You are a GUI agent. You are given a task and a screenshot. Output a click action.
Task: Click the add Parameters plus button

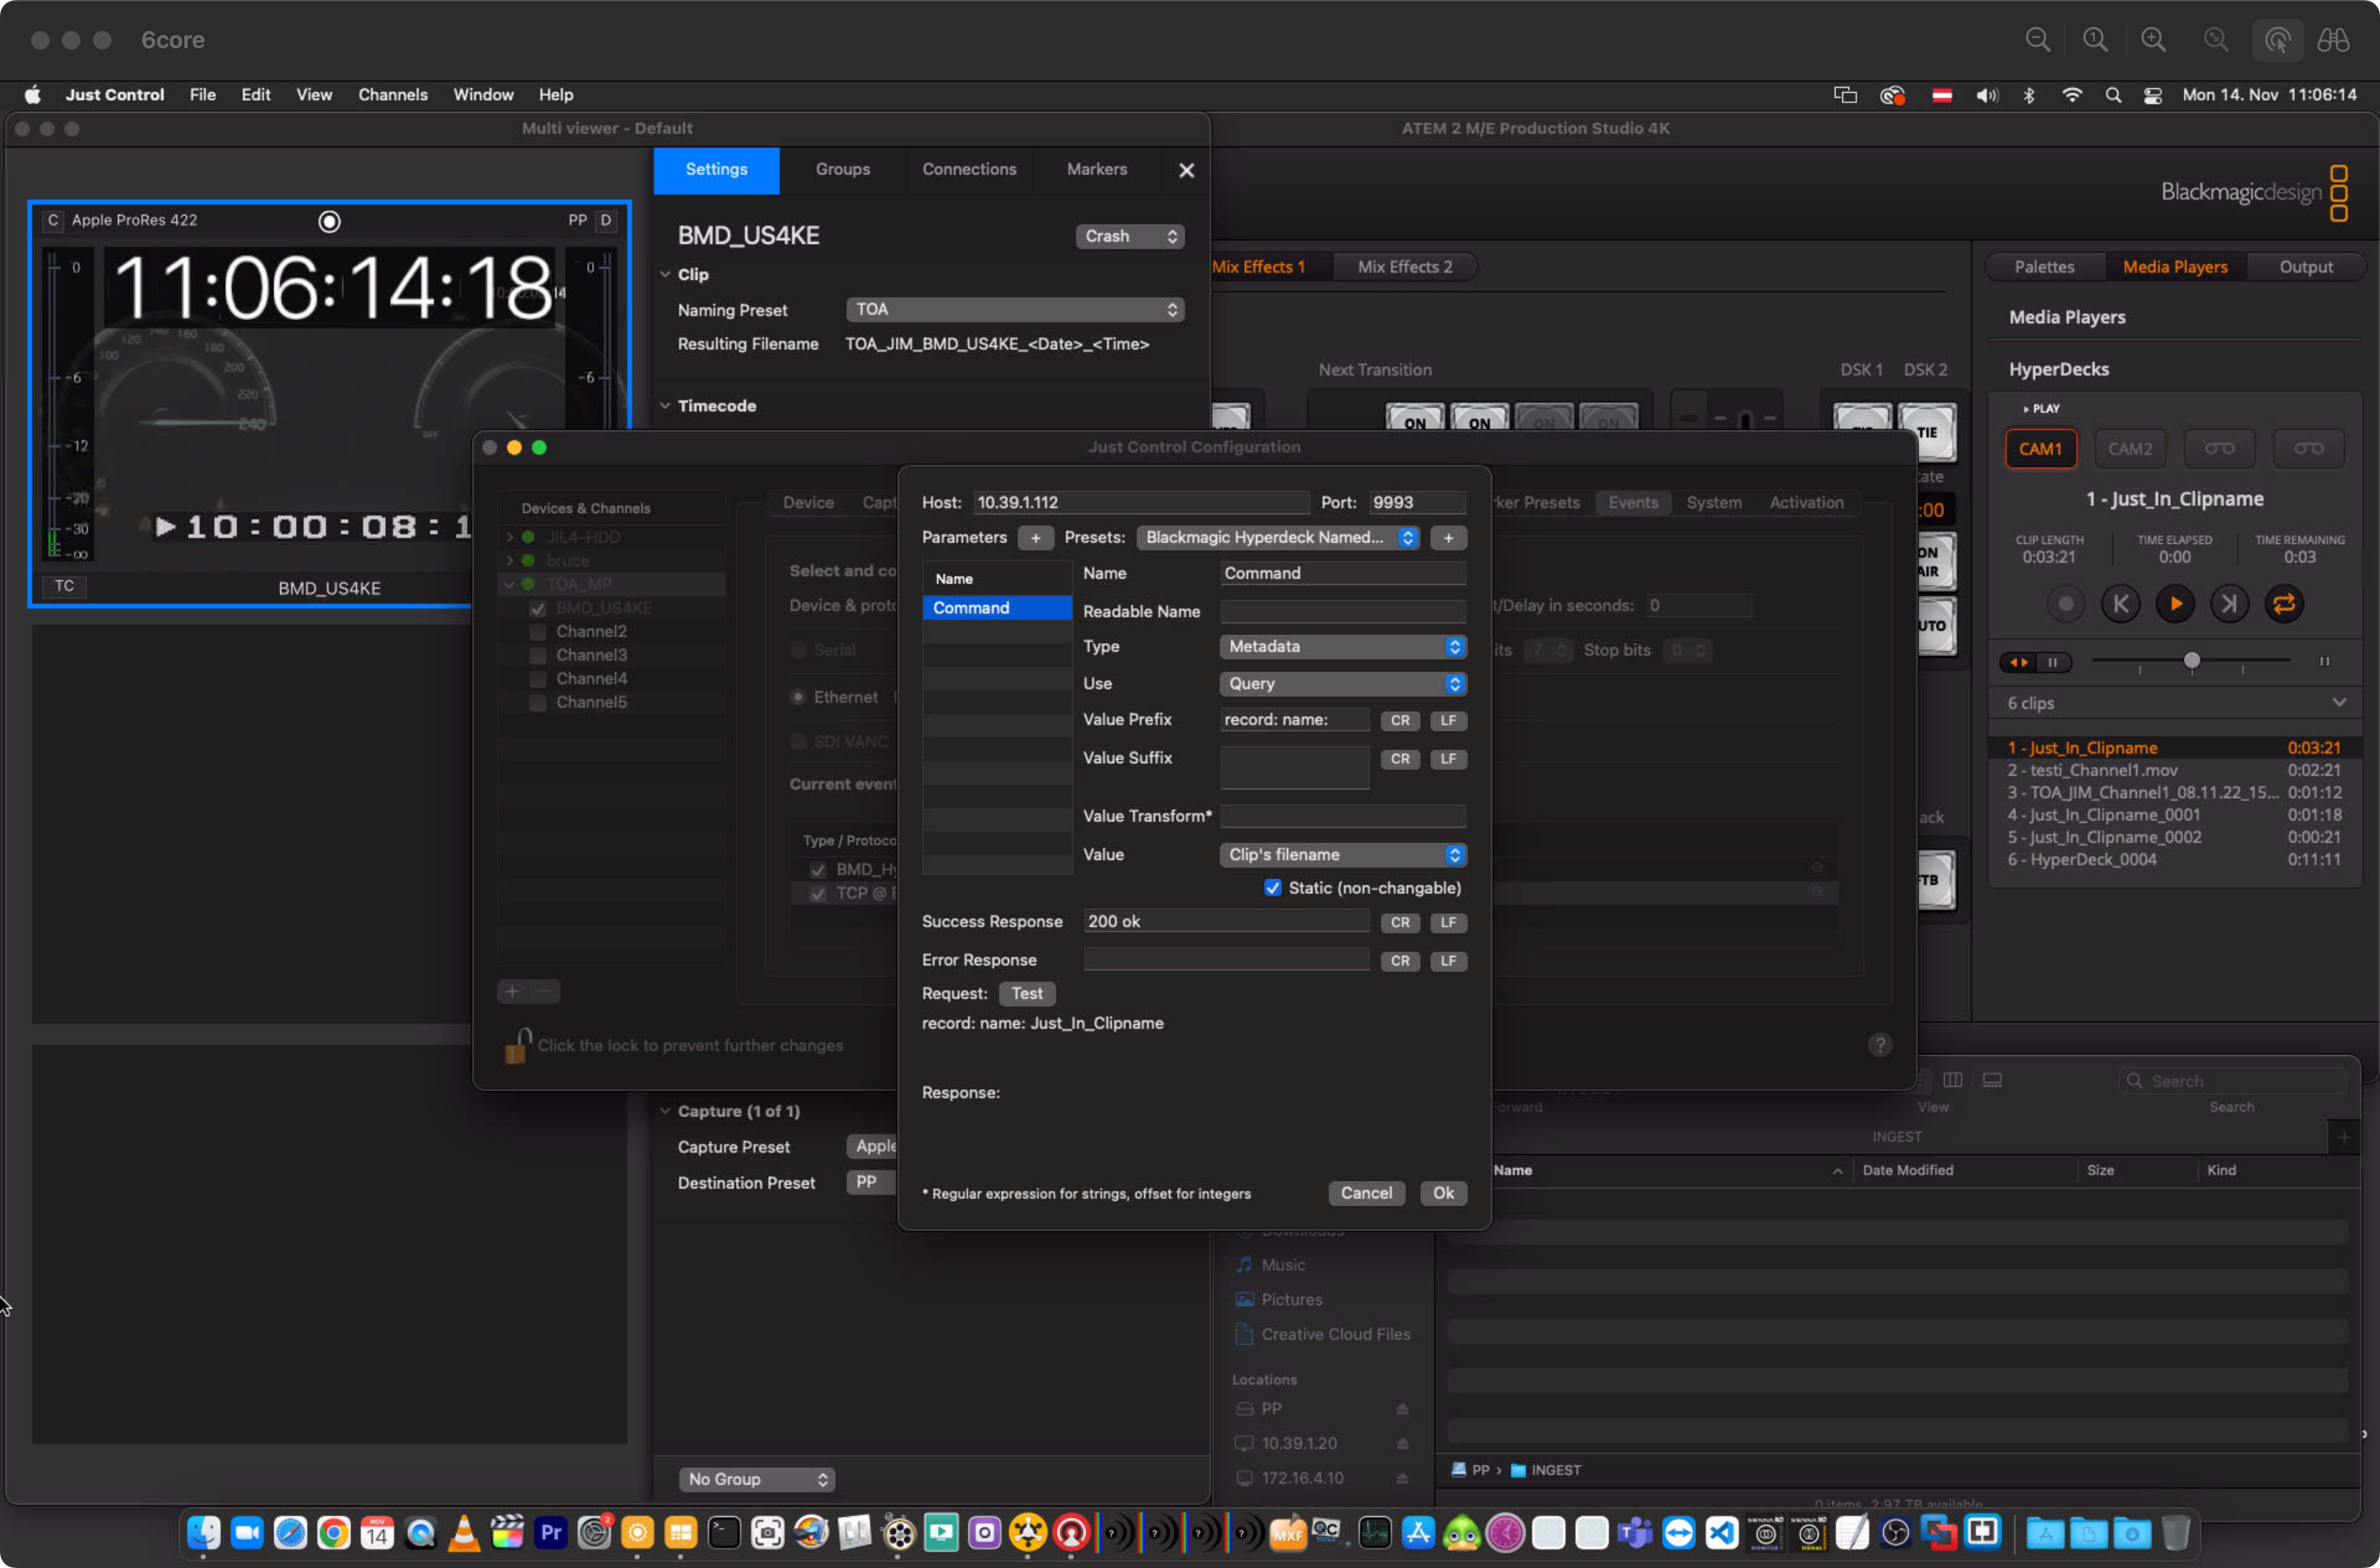click(x=1035, y=538)
